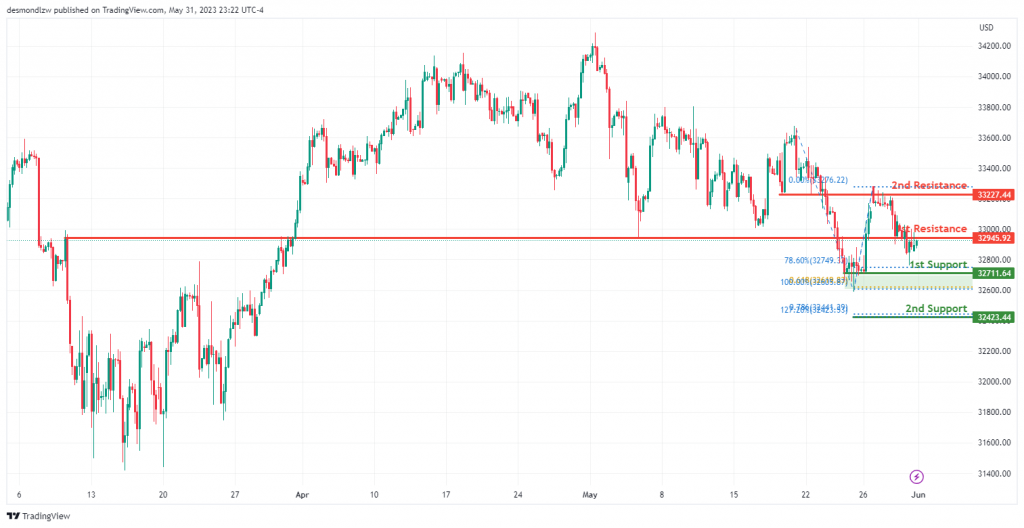1024x528 pixels.
Task: Select the 2nd Support text label
Action: pos(936,308)
